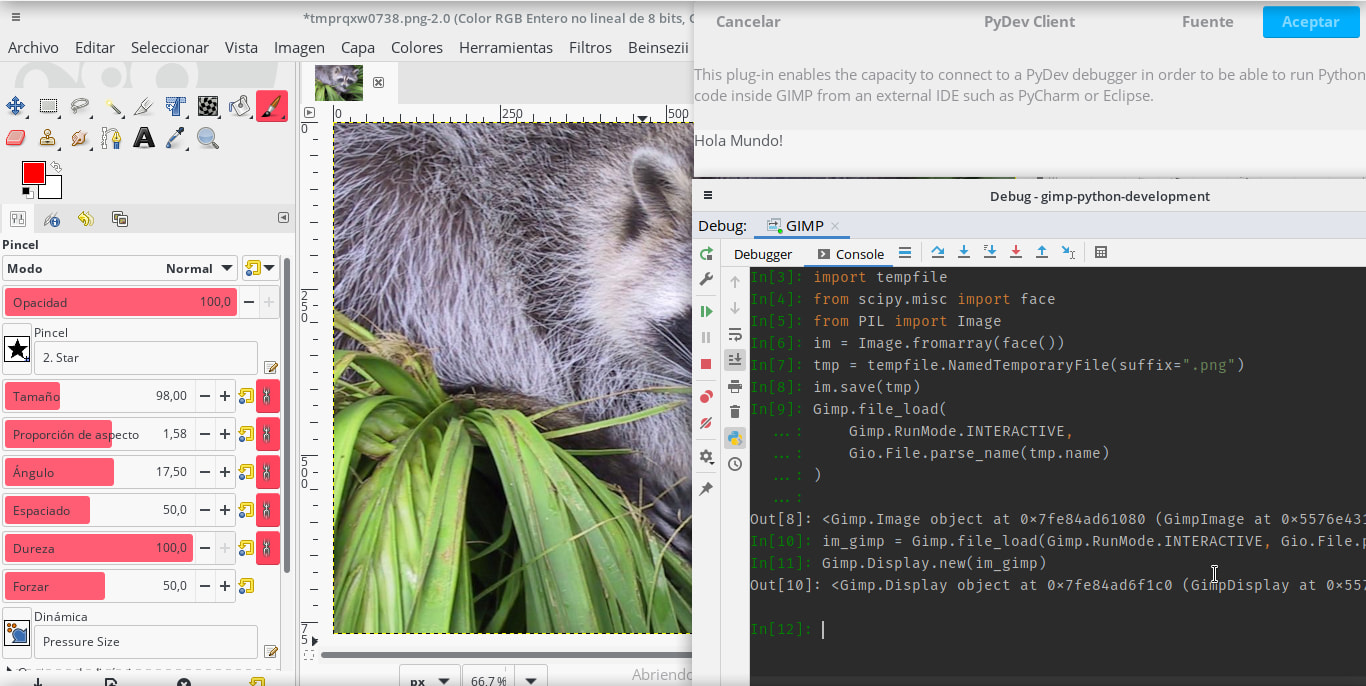Activate the Clone stamp tool
This screenshot has width=1366, height=686.
coord(47,138)
